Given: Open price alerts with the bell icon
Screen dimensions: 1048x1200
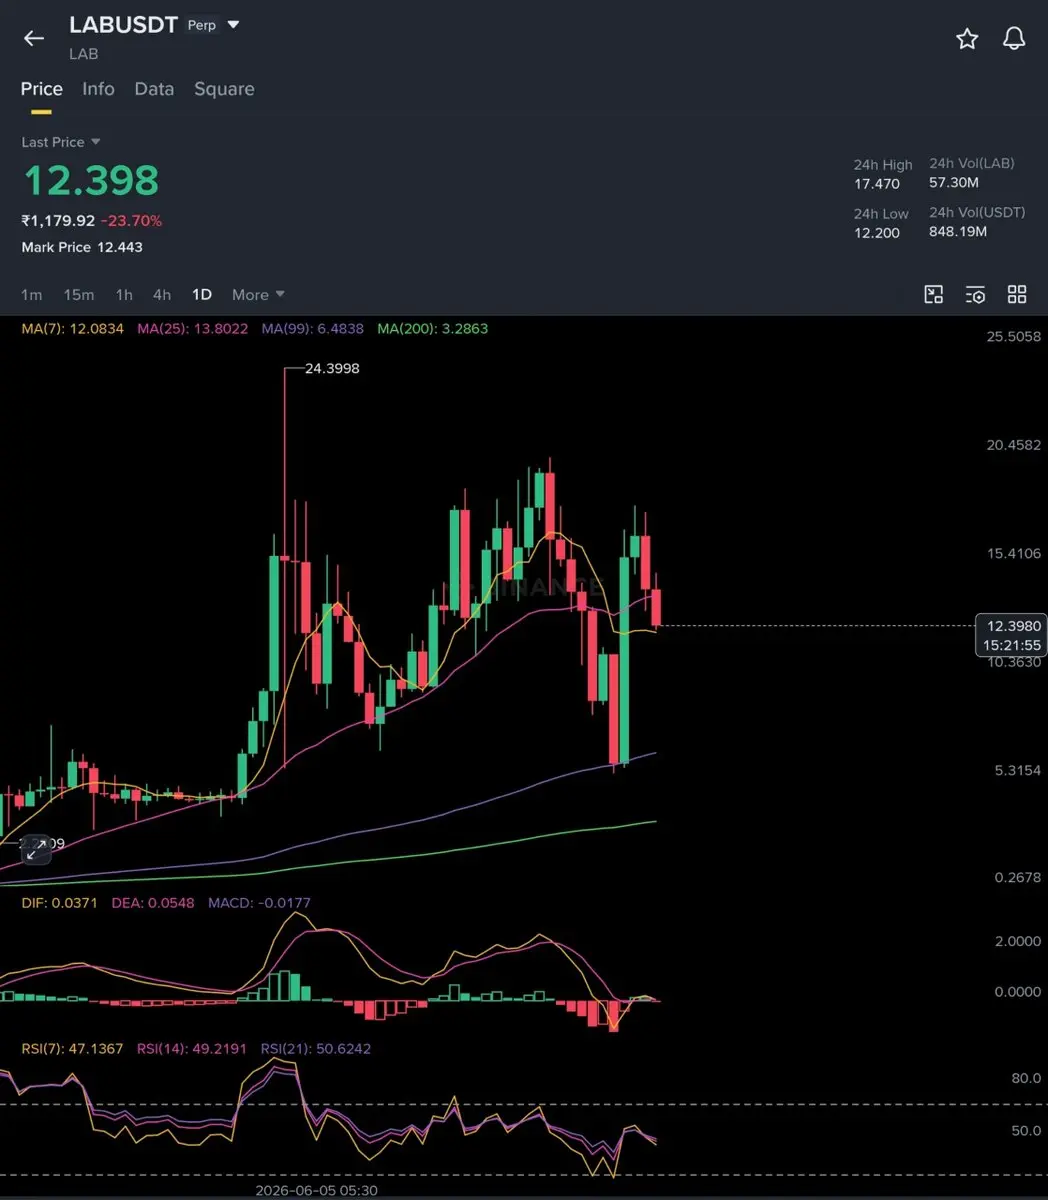Looking at the screenshot, I should (x=1014, y=39).
